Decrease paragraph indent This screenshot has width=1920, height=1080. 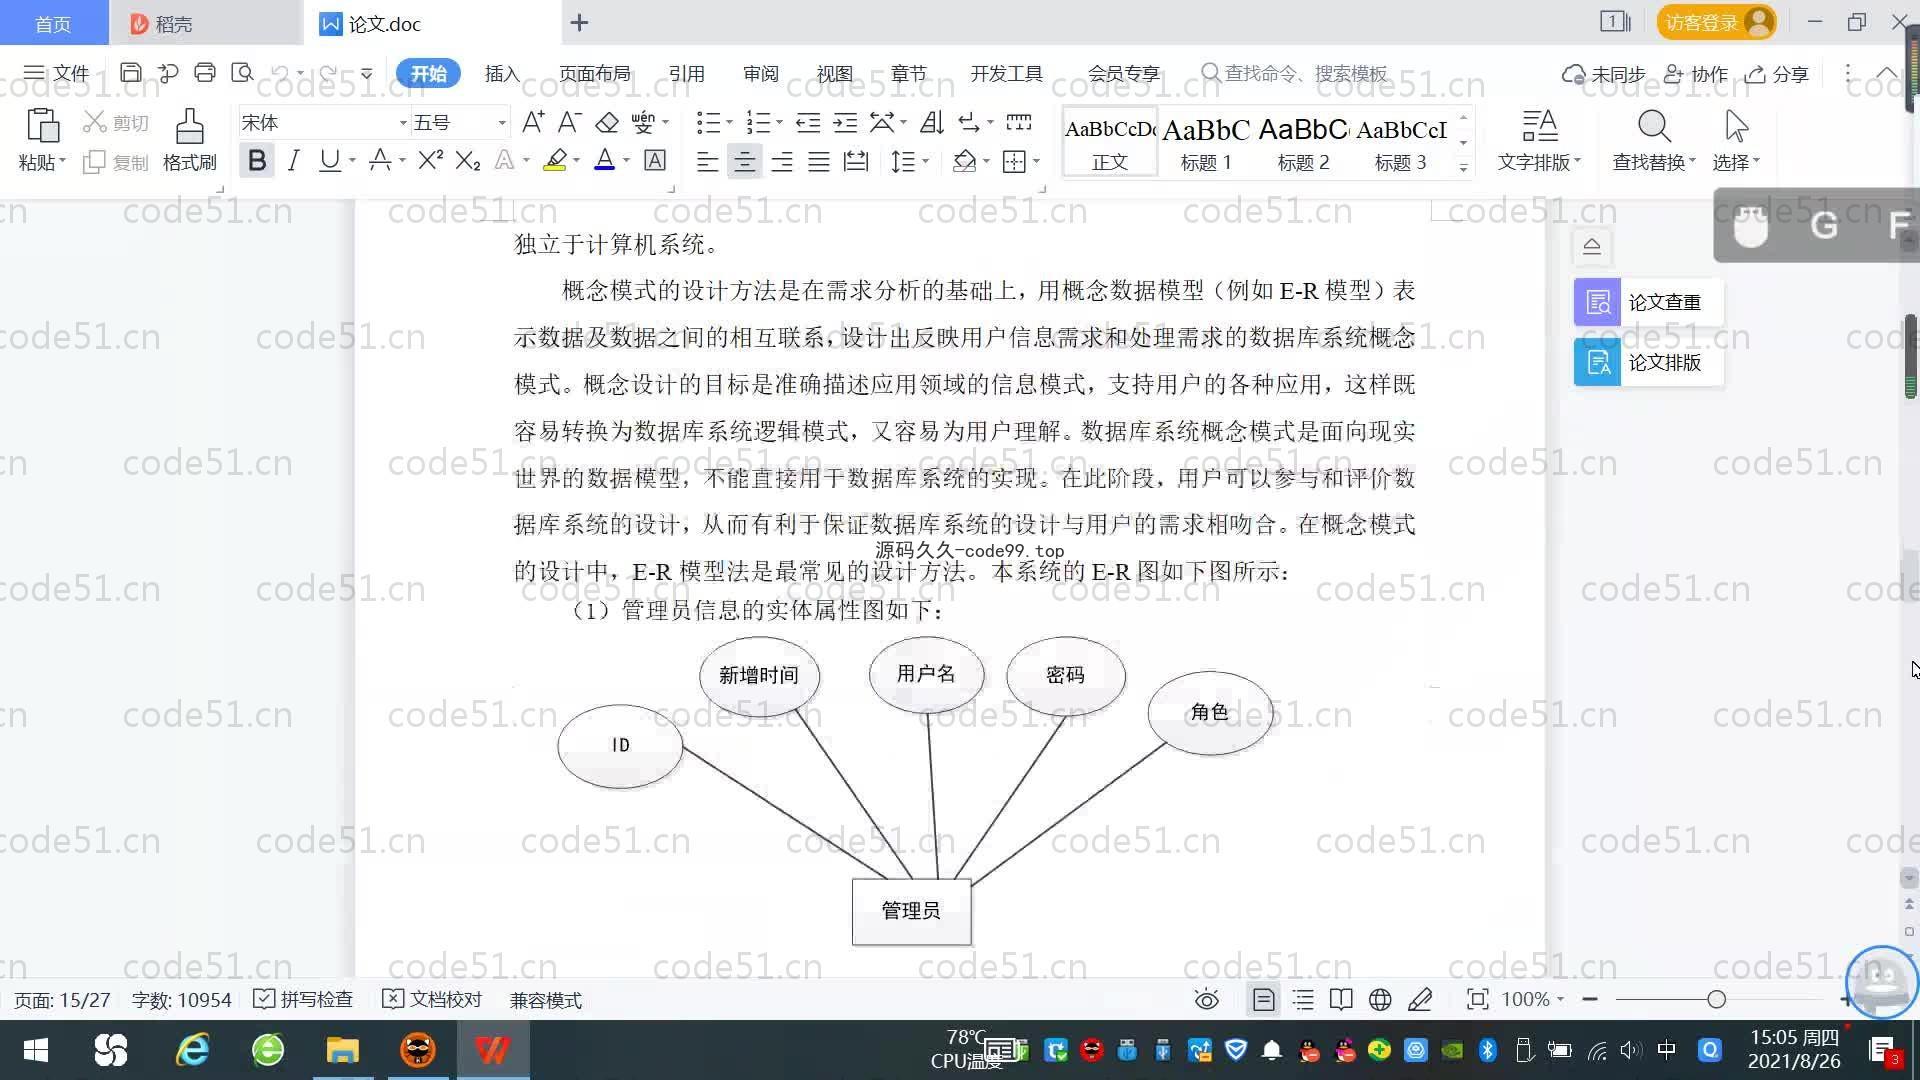808,122
